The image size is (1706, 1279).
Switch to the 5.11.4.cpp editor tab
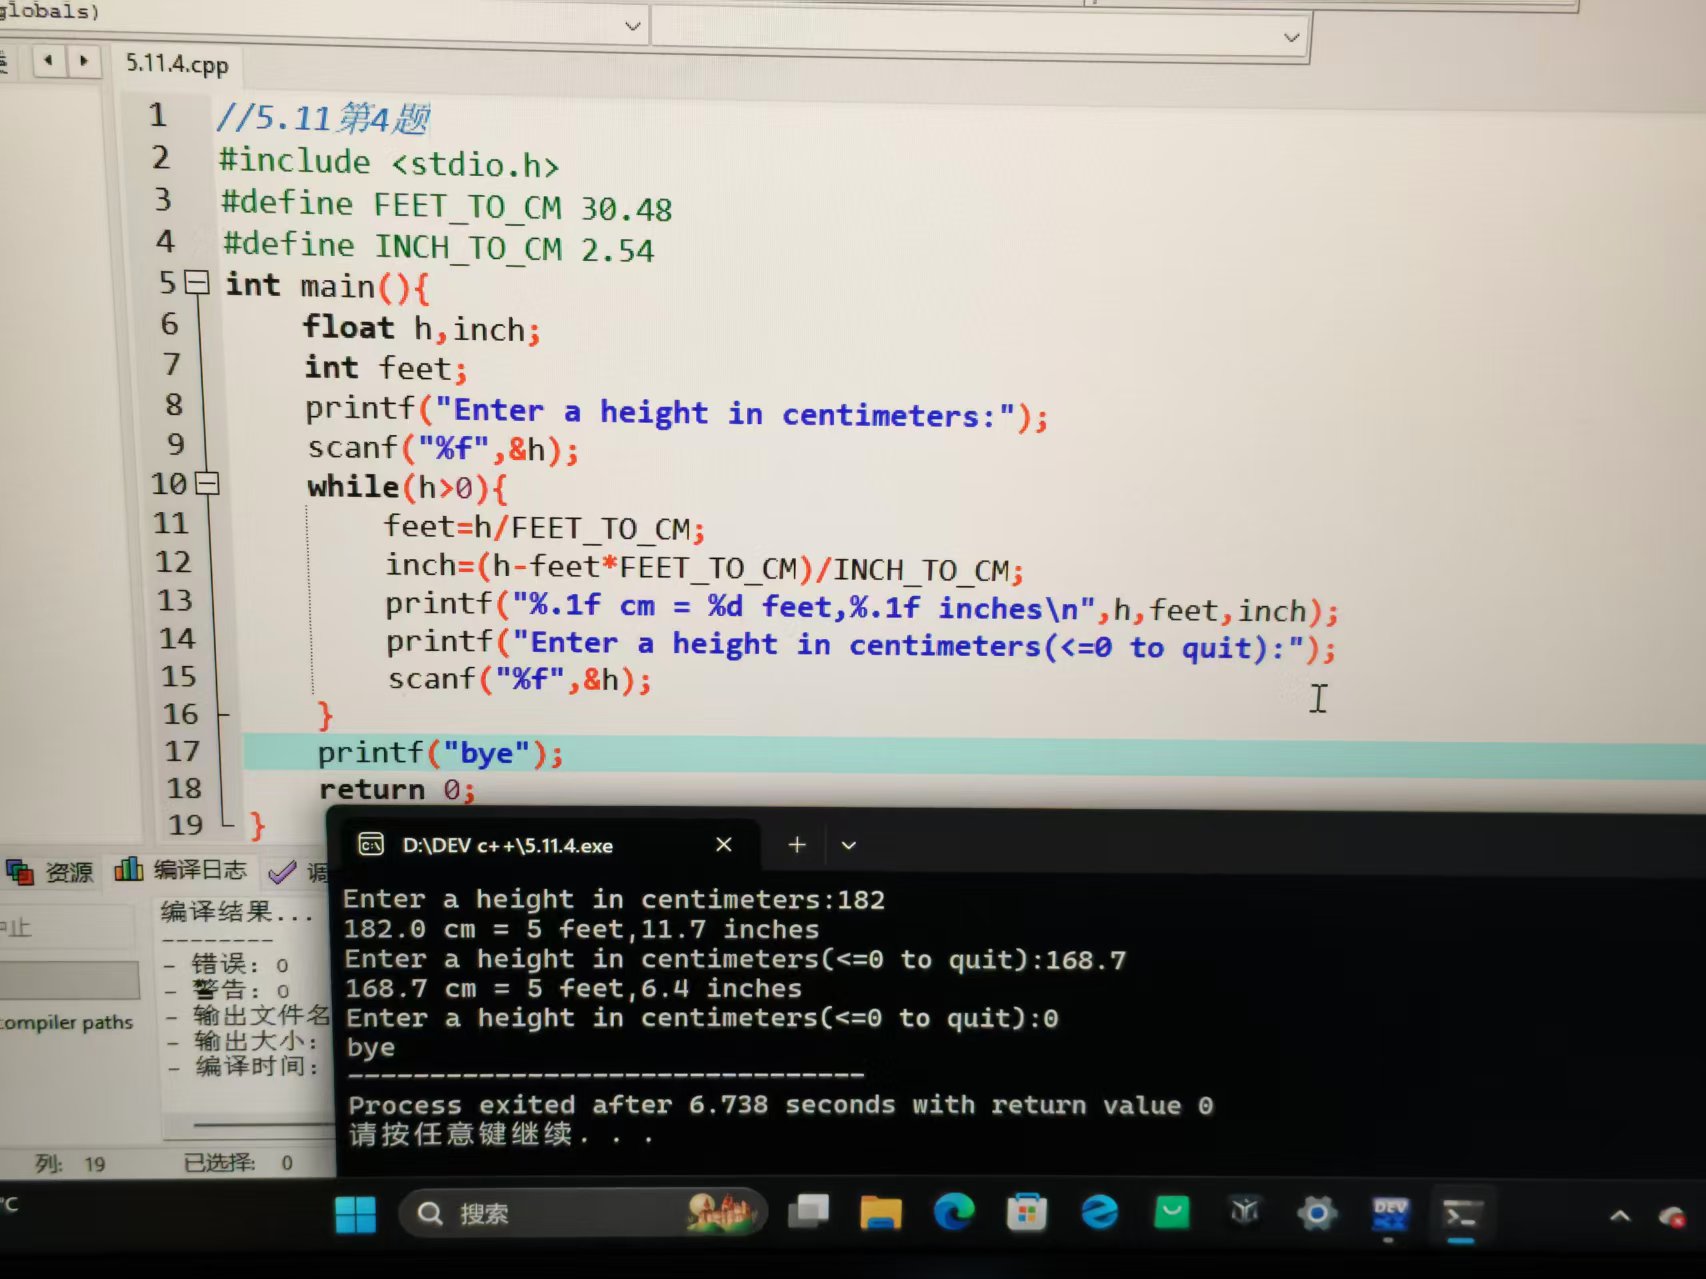click(x=176, y=63)
